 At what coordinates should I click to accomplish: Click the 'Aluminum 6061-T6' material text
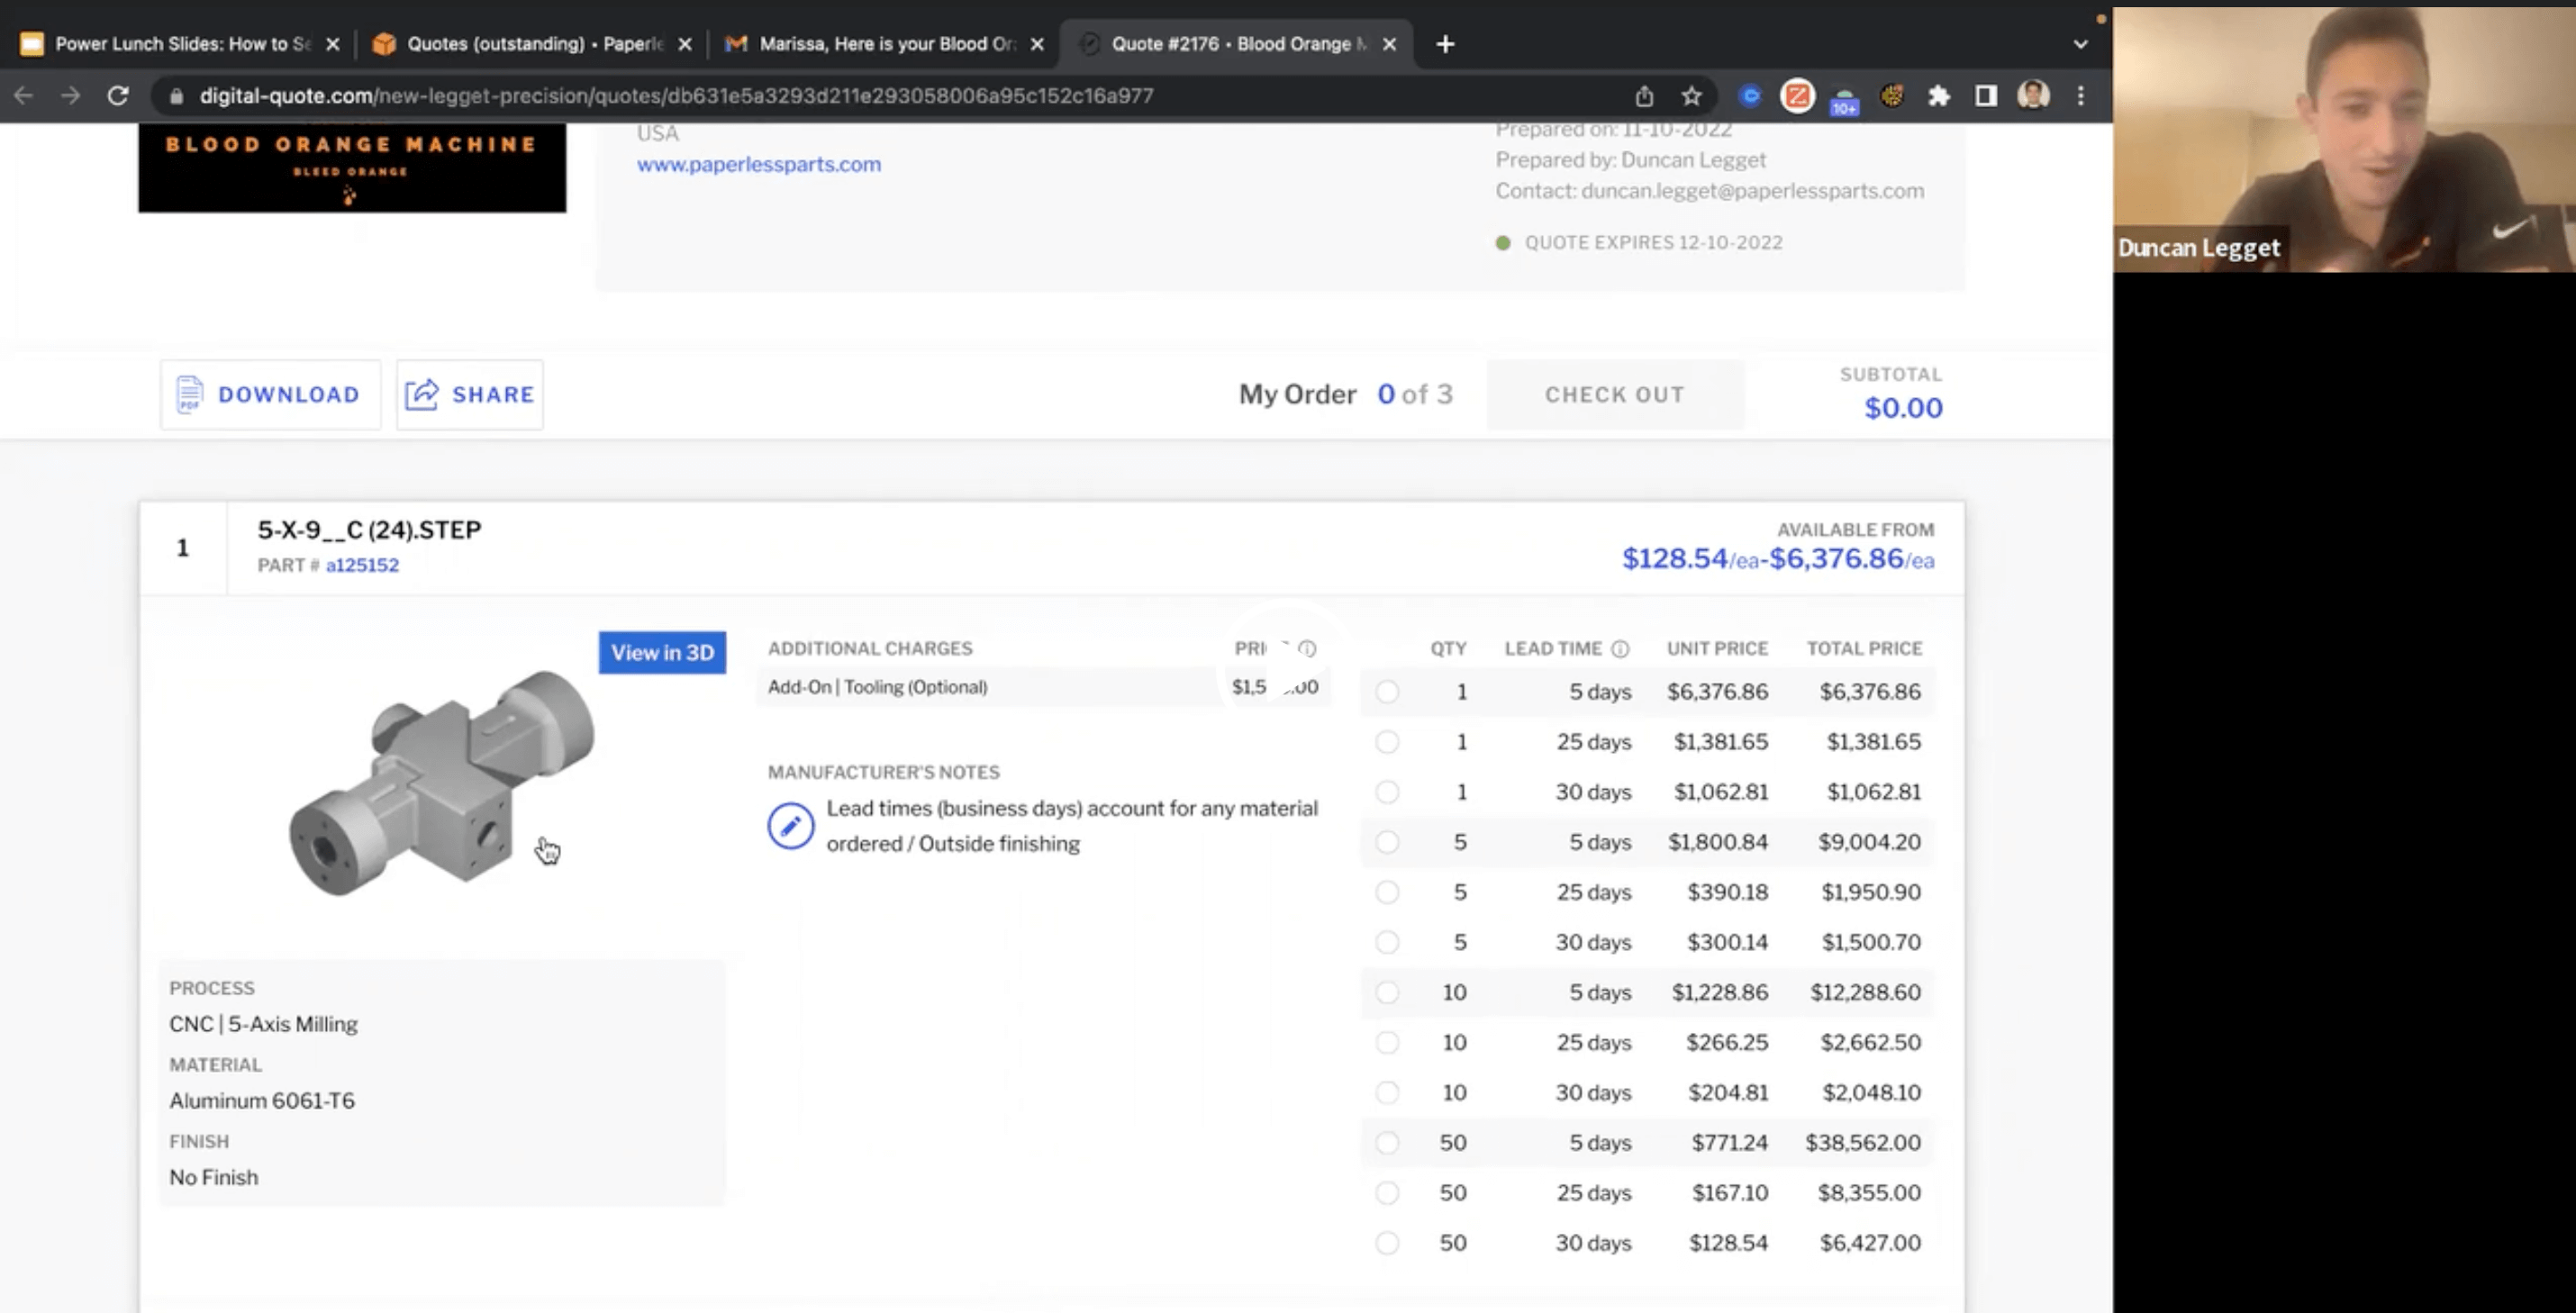coord(262,1101)
